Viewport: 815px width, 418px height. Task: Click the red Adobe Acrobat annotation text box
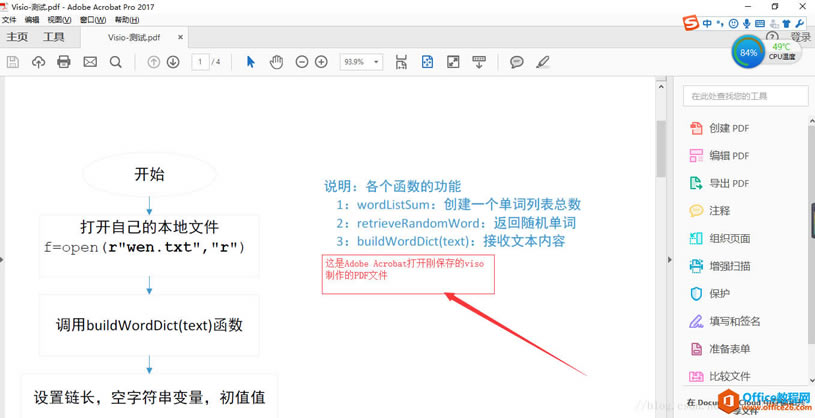(x=408, y=274)
